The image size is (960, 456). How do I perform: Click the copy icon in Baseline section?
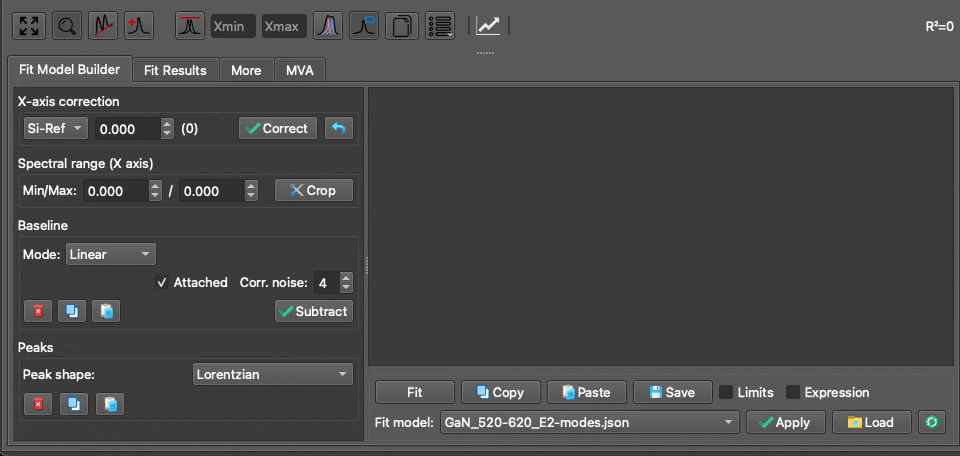pos(72,311)
